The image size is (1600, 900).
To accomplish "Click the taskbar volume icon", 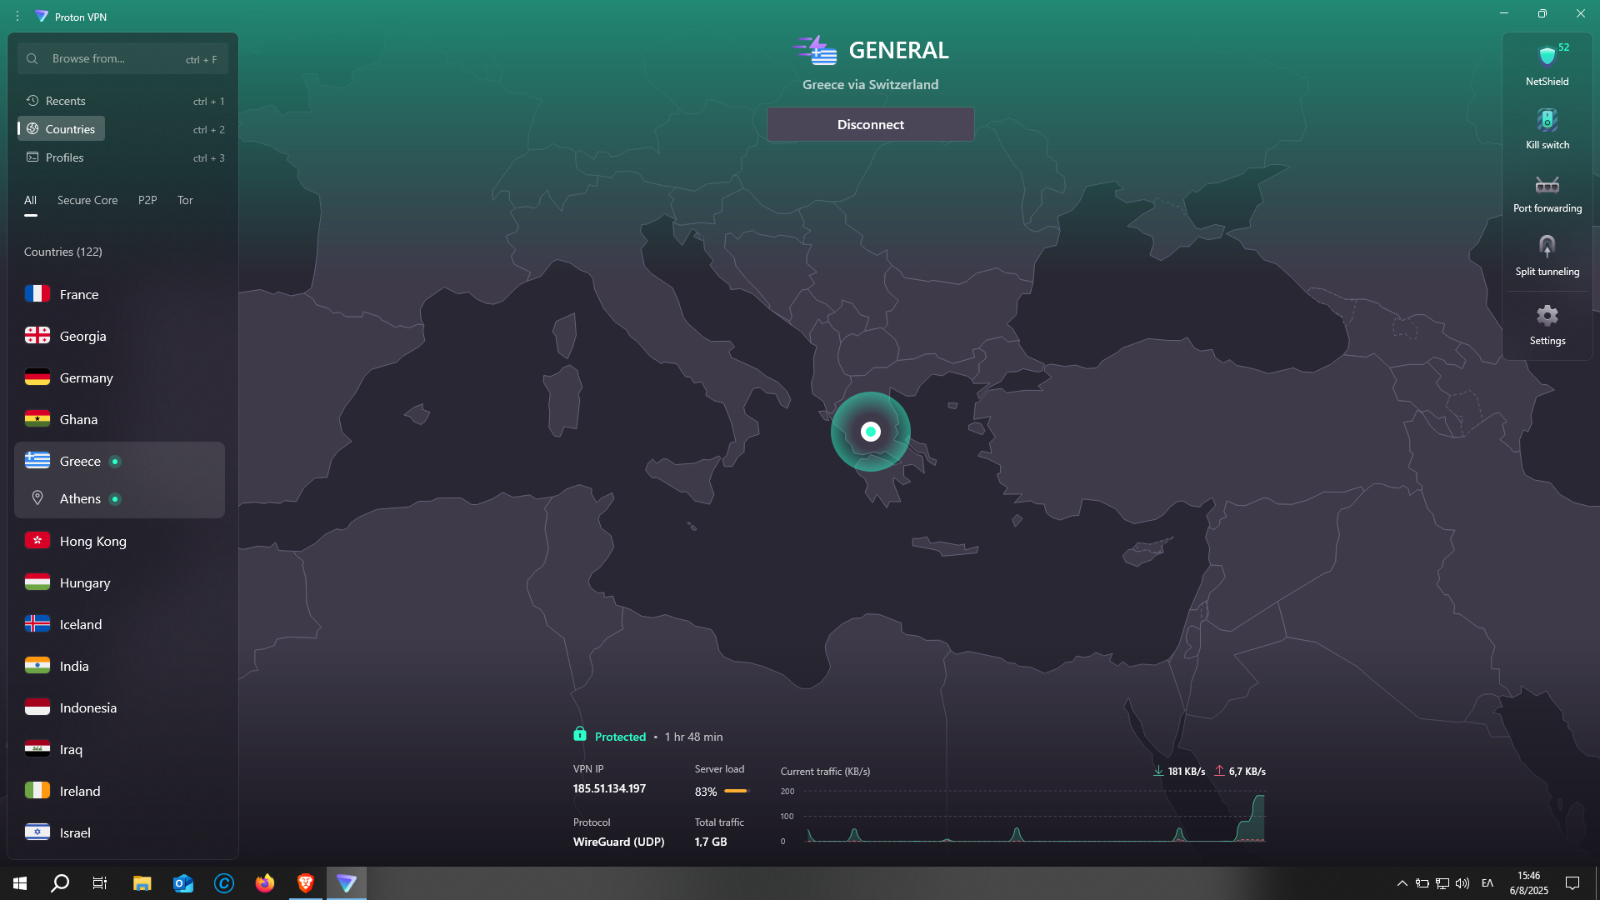I will coord(1462,883).
